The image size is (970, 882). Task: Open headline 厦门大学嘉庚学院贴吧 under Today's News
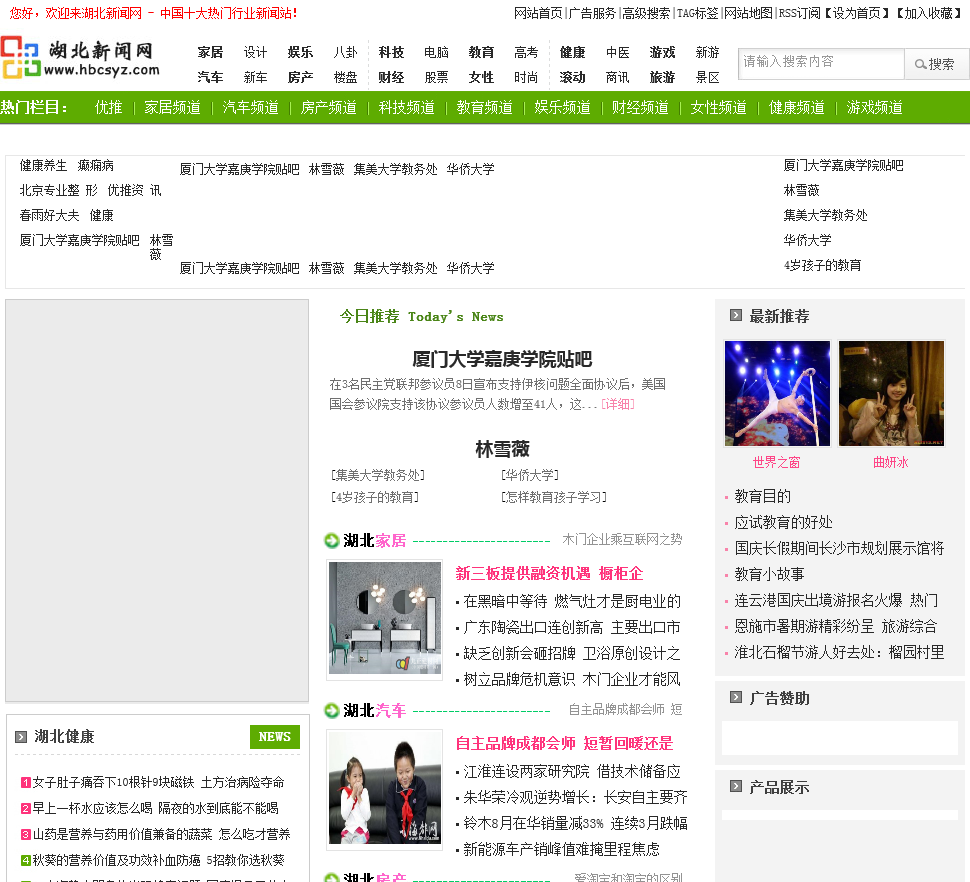click(x=502, y=359)
